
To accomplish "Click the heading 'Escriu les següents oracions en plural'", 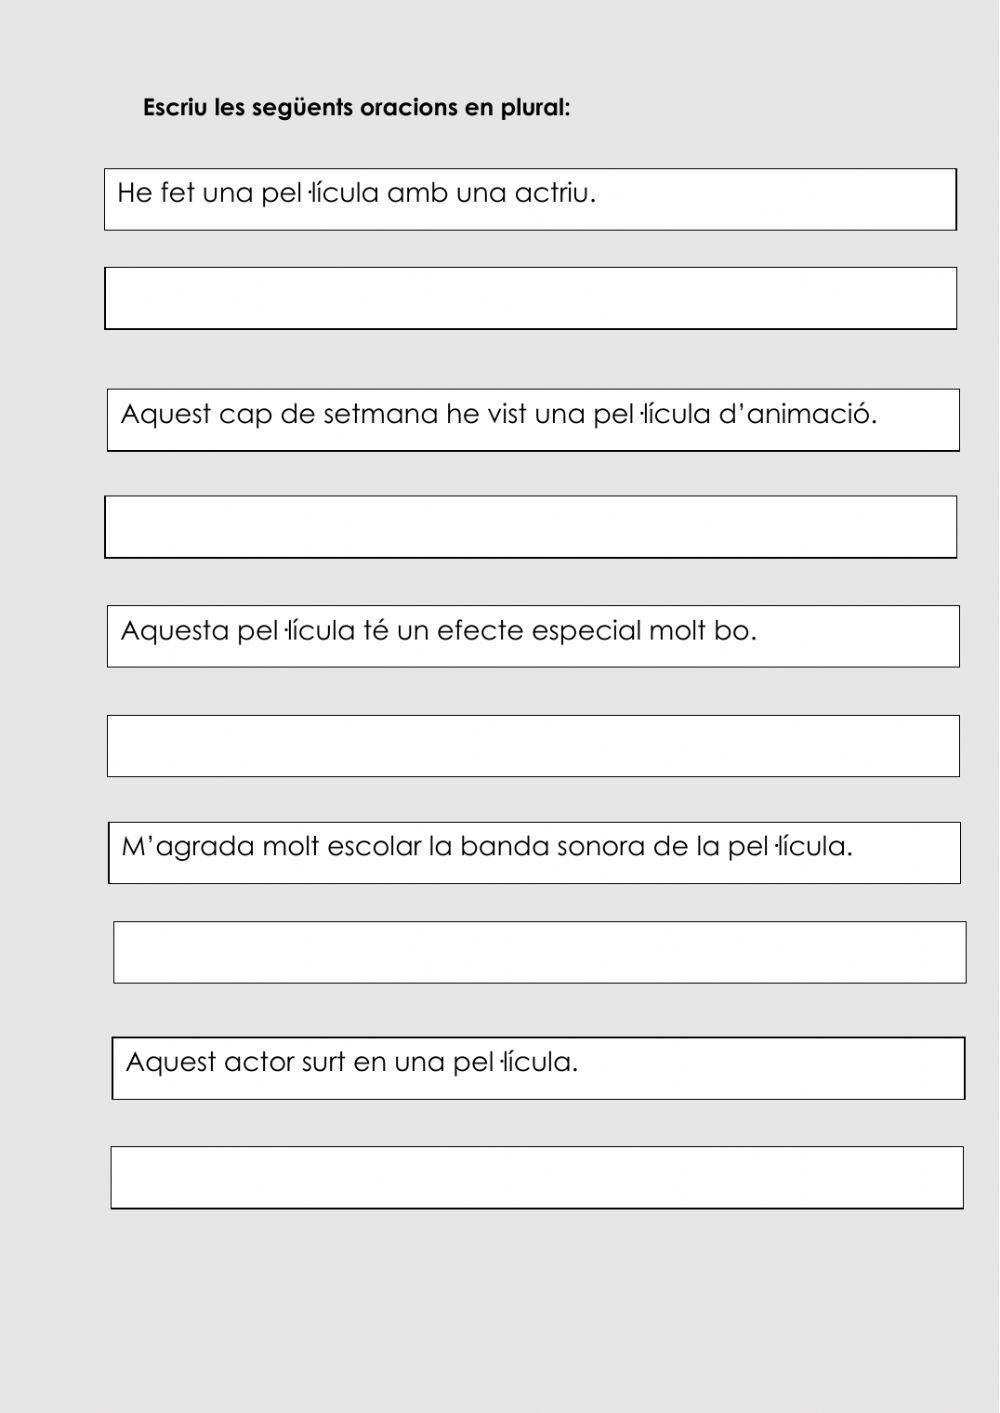I will pyautogui.click(x=356, y=108).
